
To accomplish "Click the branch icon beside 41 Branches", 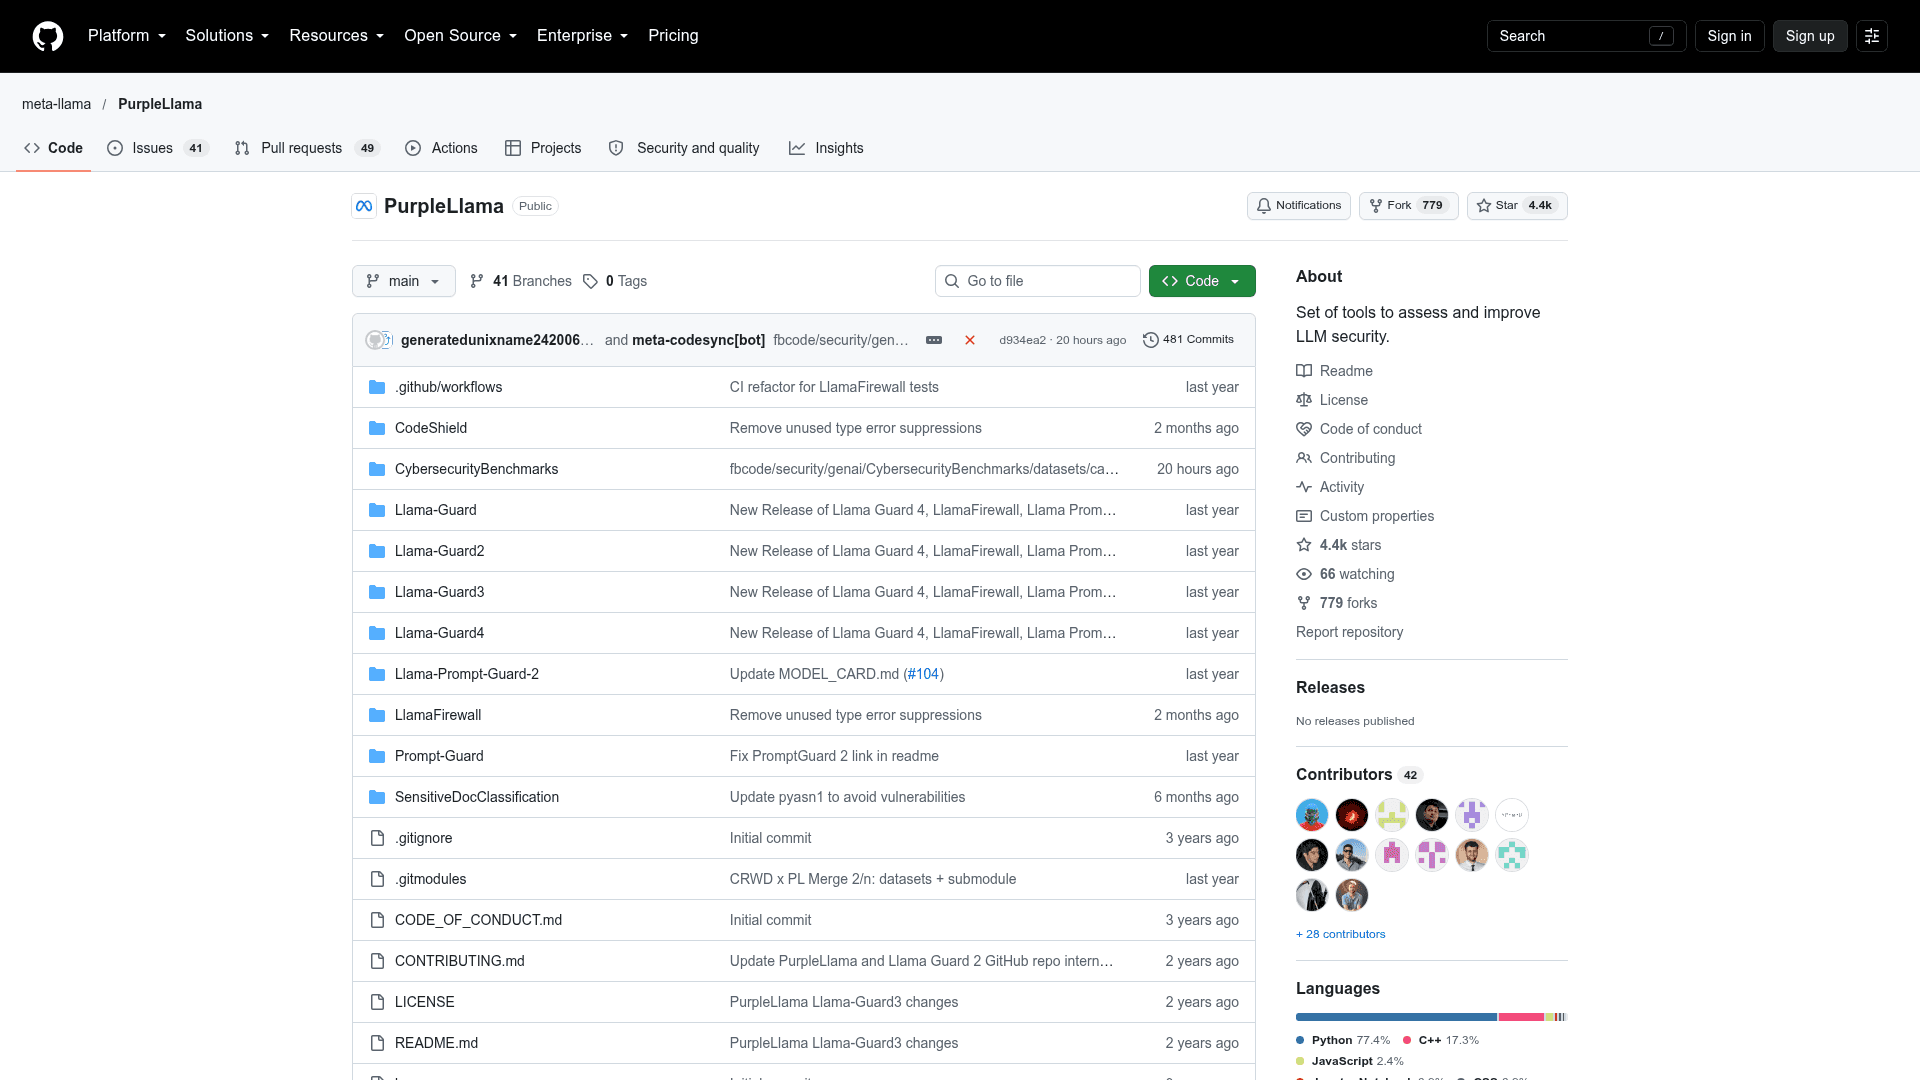I will click(x=477, y=281).
